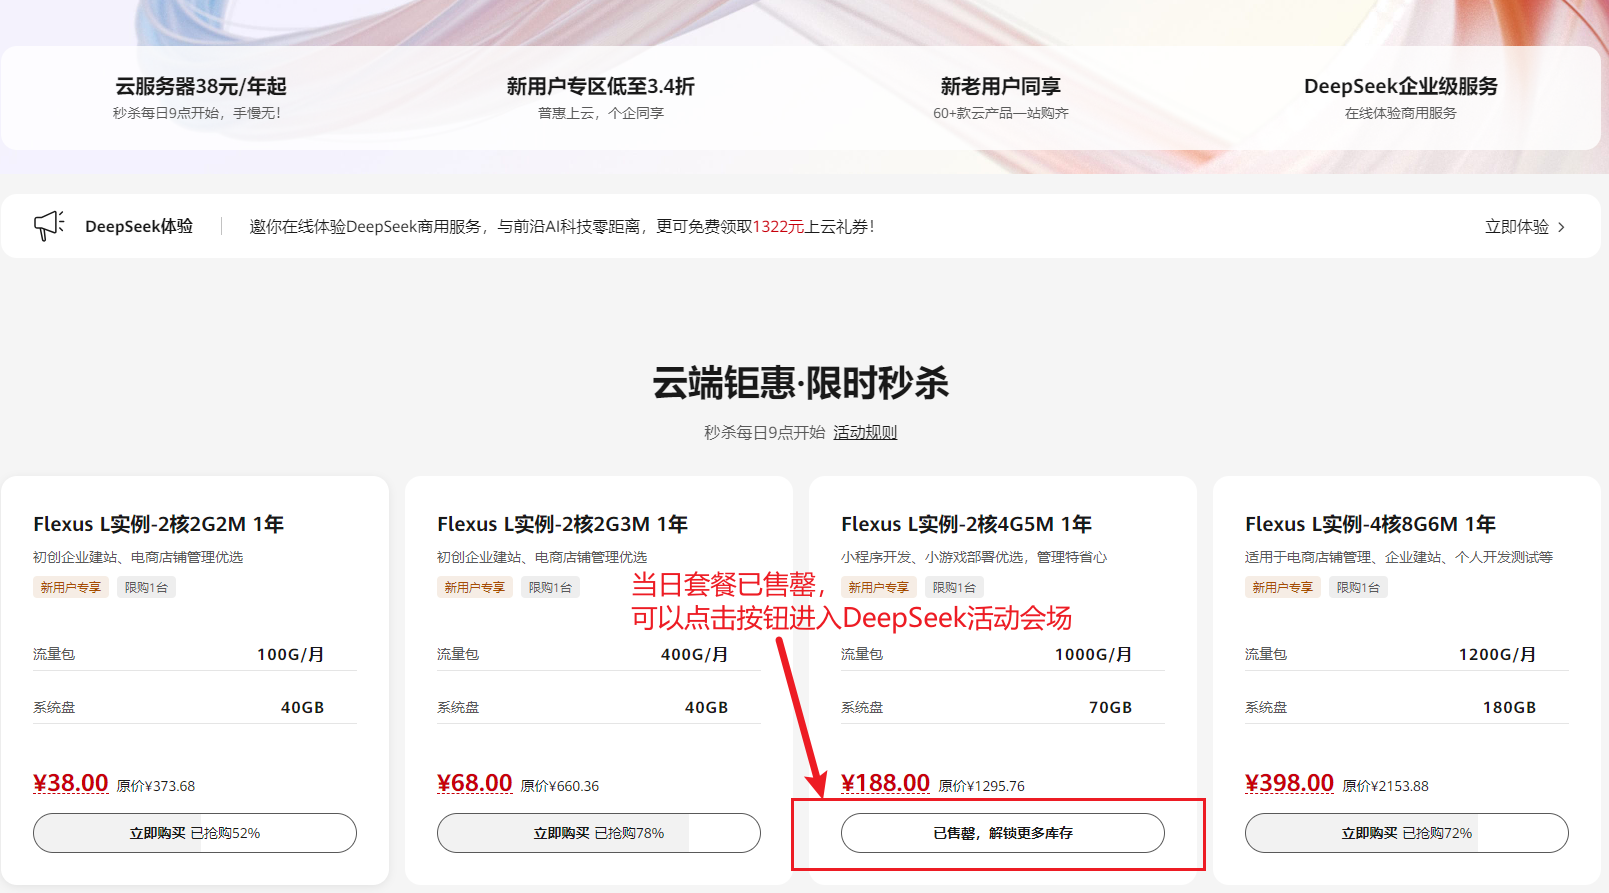Click 立即购买 for the ¥68.00 plan
The width and height of the screenshot is (1609, 893).
(x=599, y=833)
